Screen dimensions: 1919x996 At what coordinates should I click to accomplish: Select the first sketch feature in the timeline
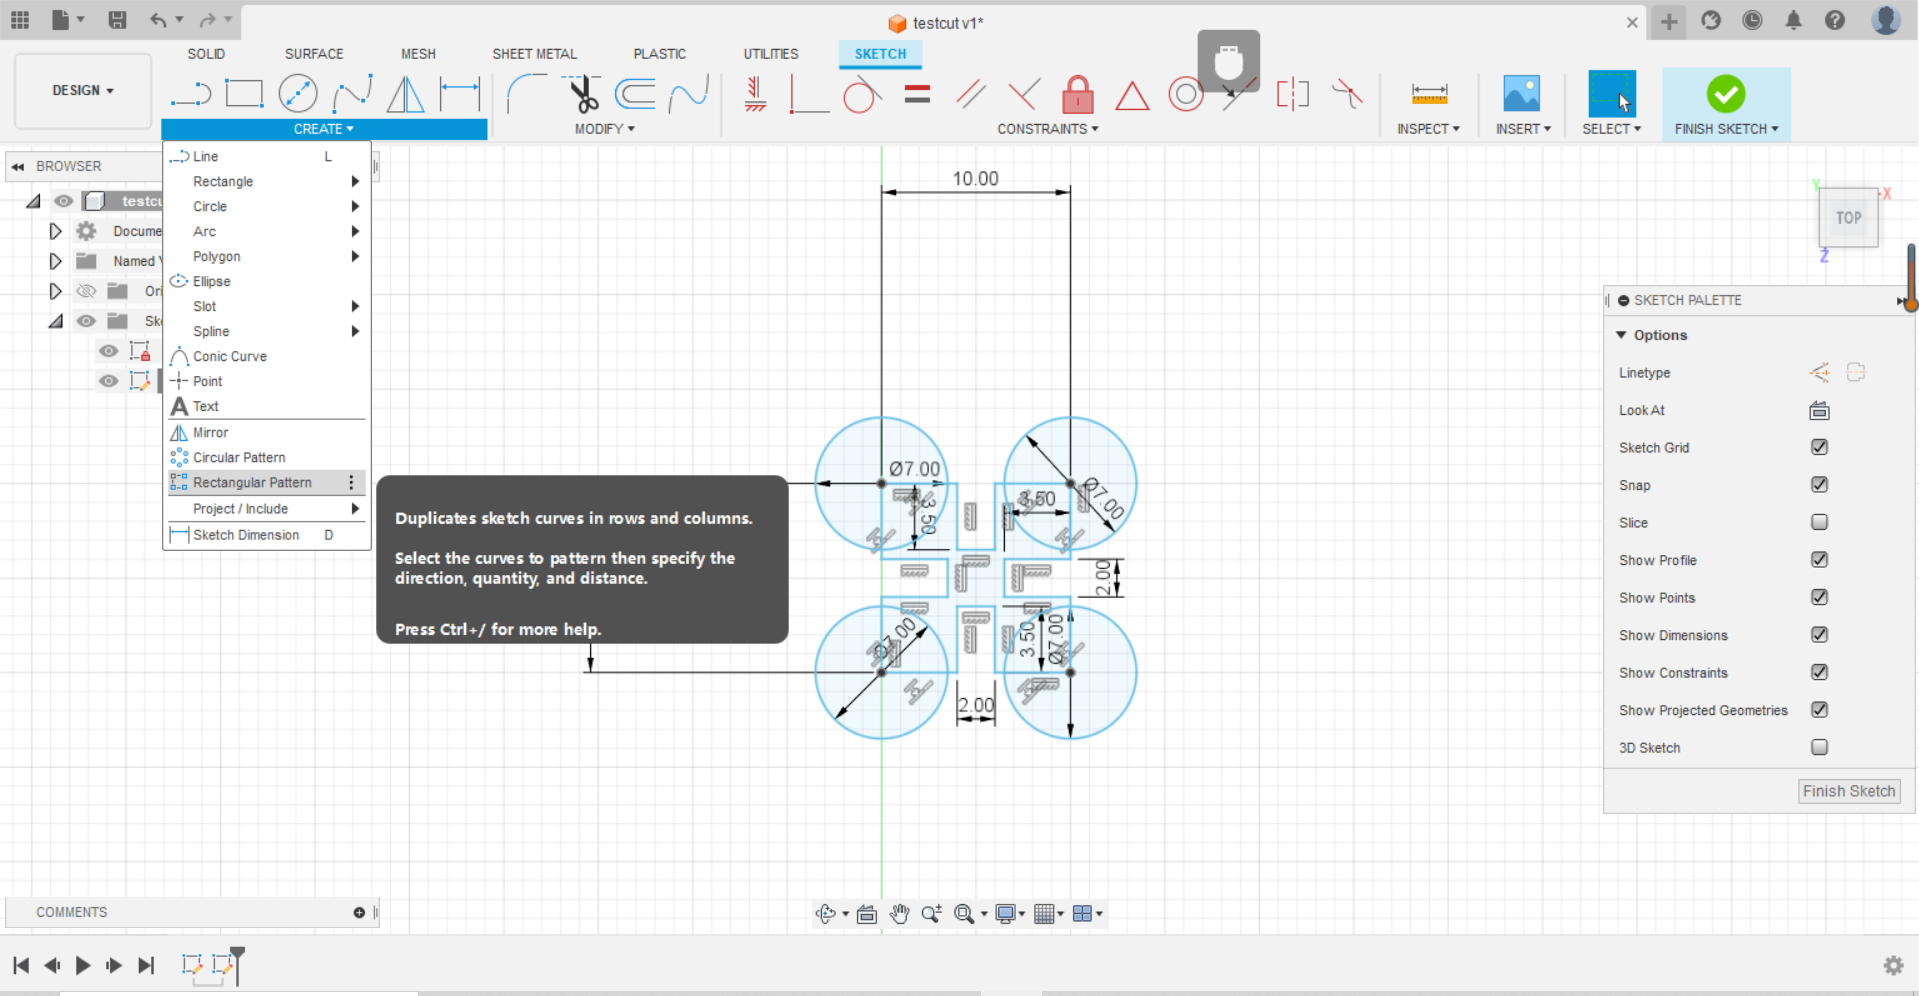coord(191,964)
